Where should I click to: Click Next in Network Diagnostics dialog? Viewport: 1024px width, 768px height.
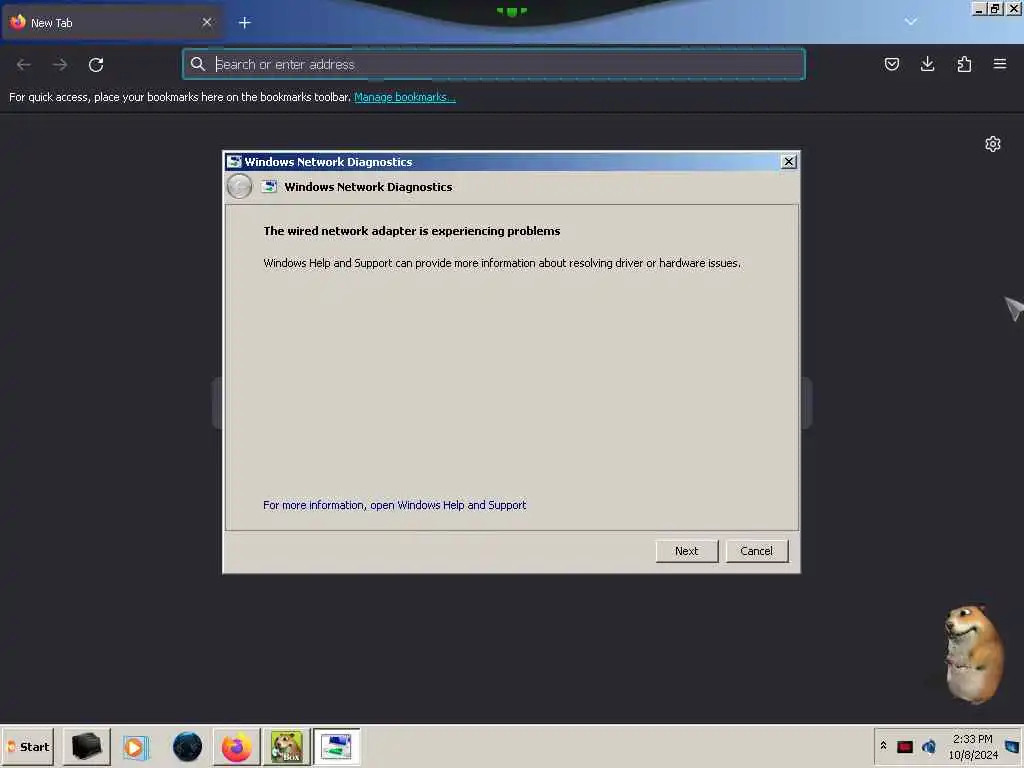pyautogui.click(x=686, y=551)
